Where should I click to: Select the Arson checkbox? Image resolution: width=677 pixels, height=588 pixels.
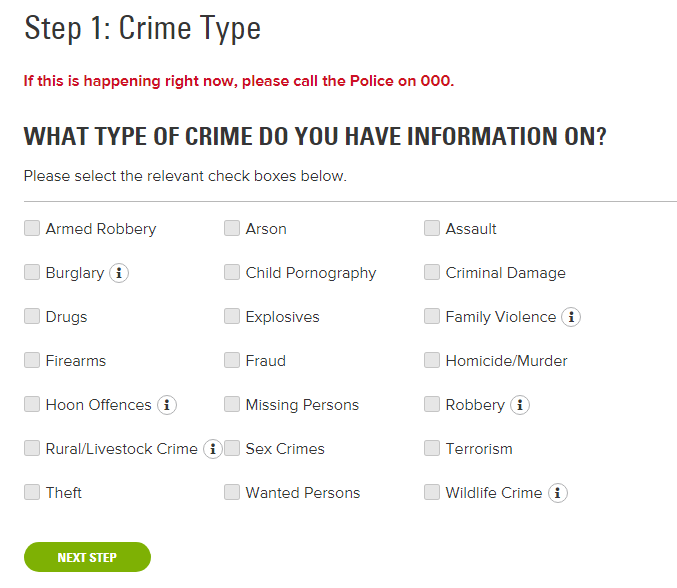[232, 229]
